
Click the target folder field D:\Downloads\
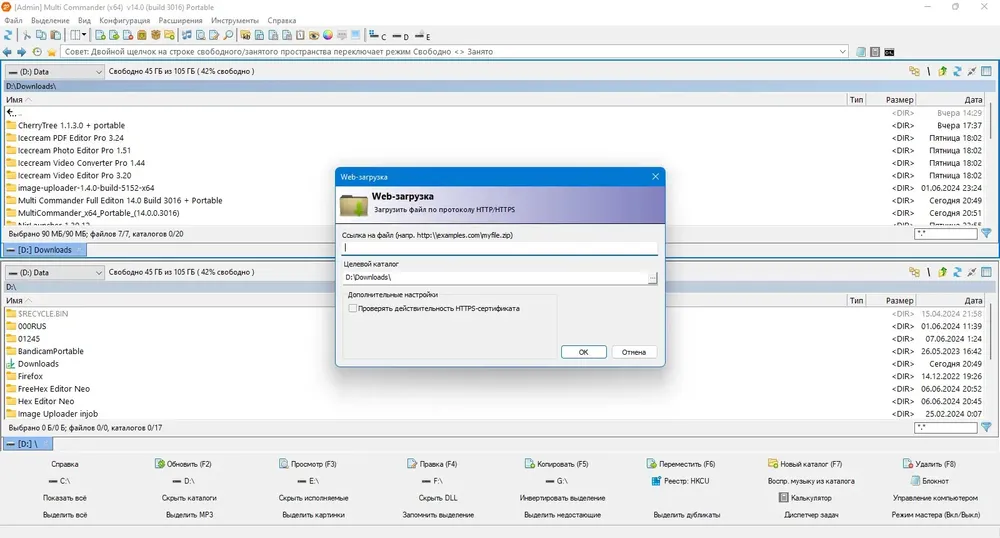point(495,277)
